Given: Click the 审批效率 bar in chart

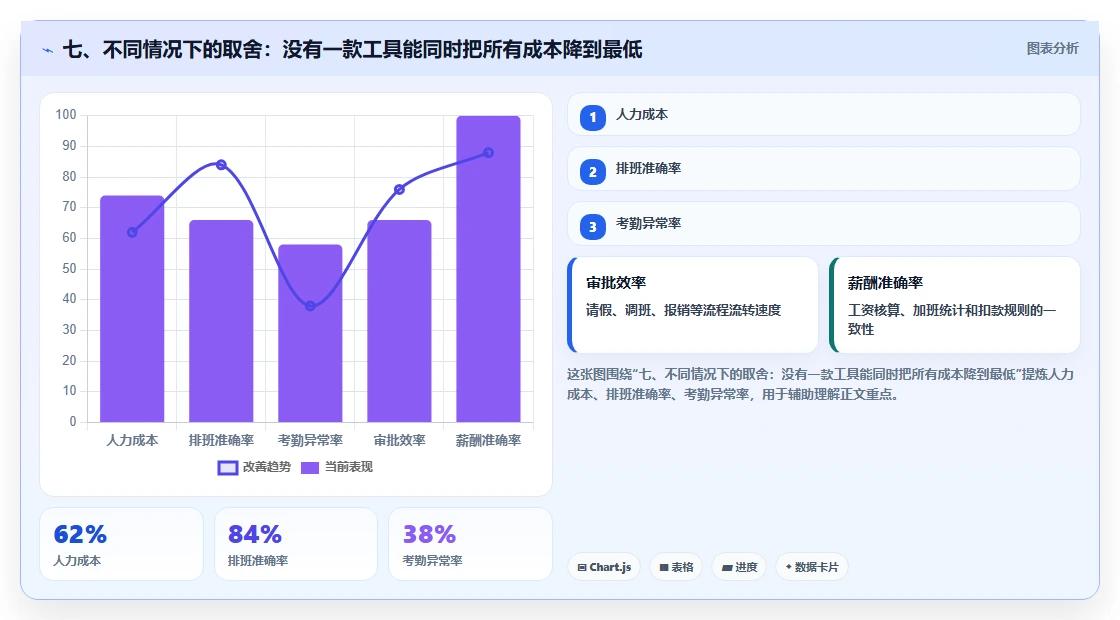Looking at the screenshot, I should coord(399,321).
